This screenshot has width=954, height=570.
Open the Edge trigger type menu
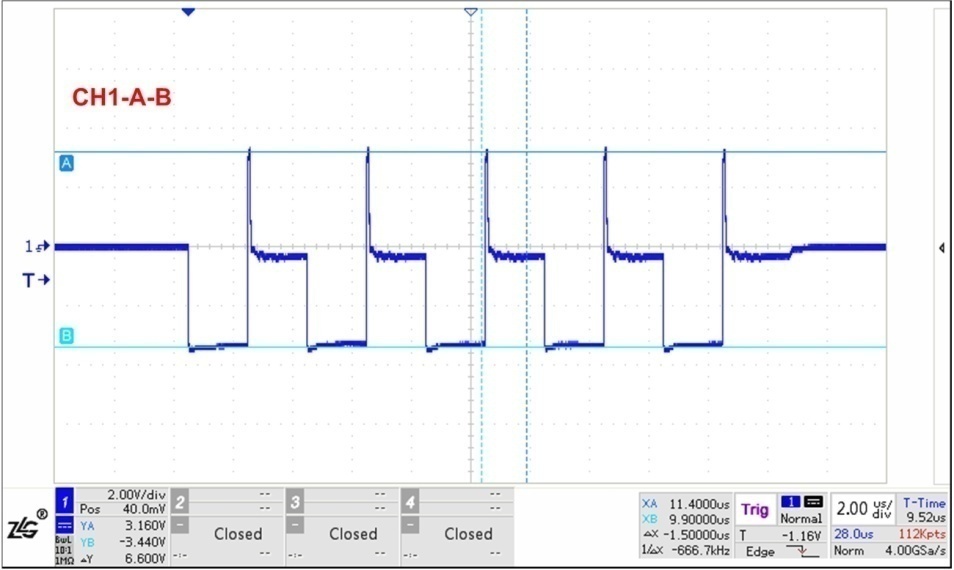[760, 551]
